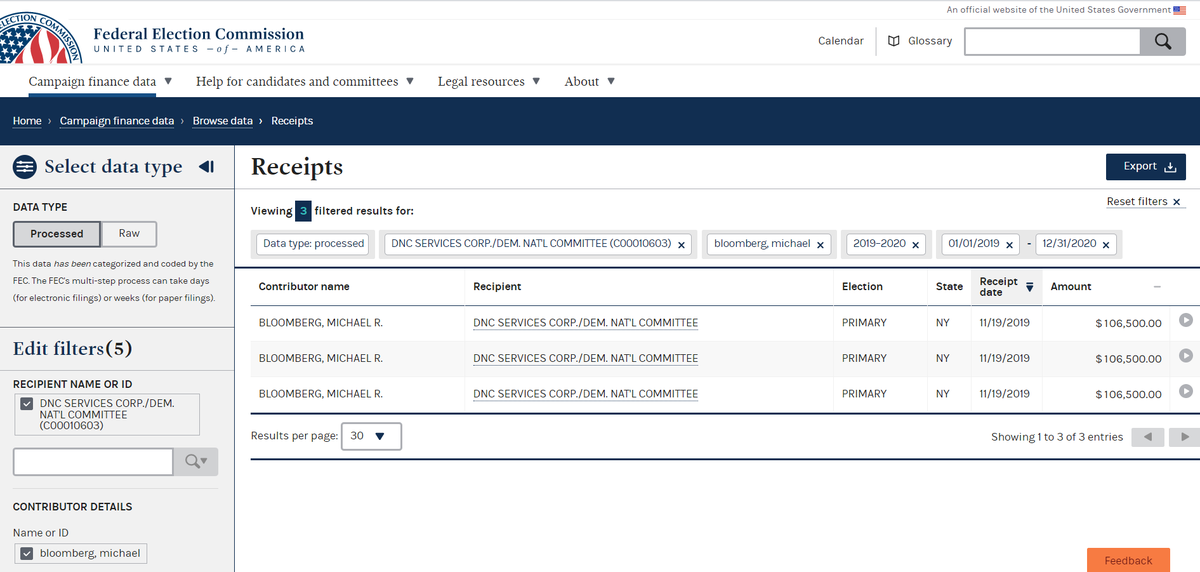Remove the bloomberg, michael filter tag
The height and width of the screenshot is (572, 1200).
coord(821,245)
